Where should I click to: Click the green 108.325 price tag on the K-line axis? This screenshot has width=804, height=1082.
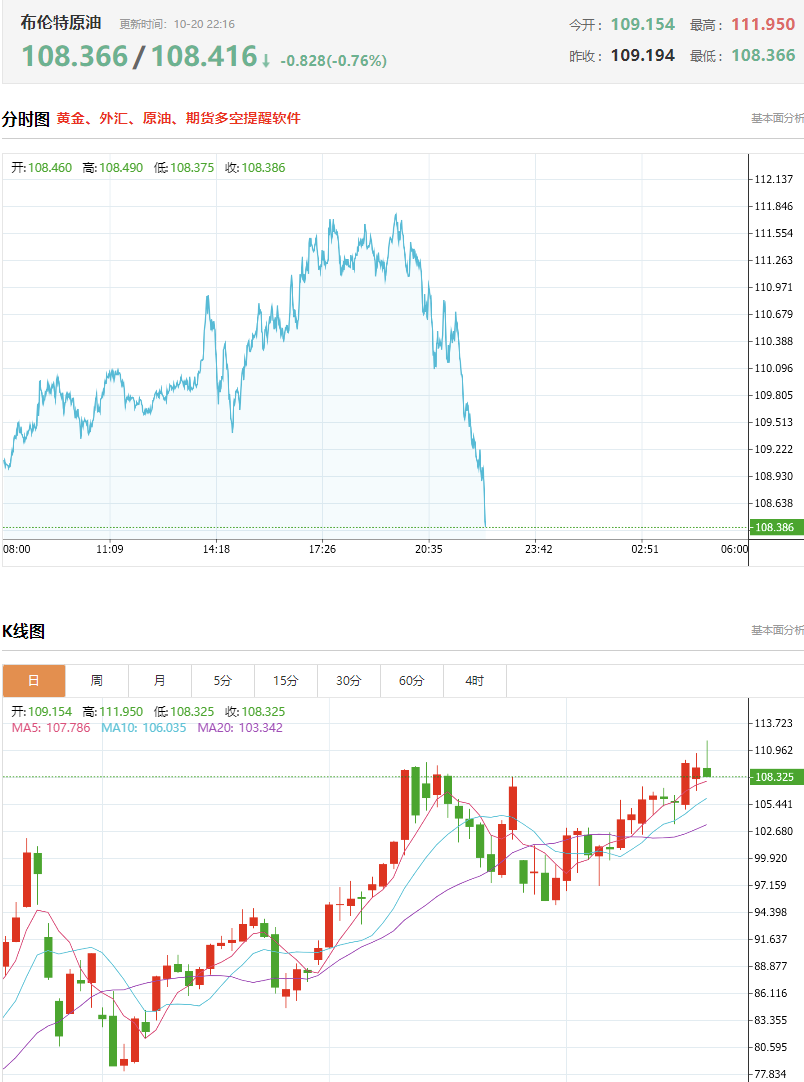point(776,777)
